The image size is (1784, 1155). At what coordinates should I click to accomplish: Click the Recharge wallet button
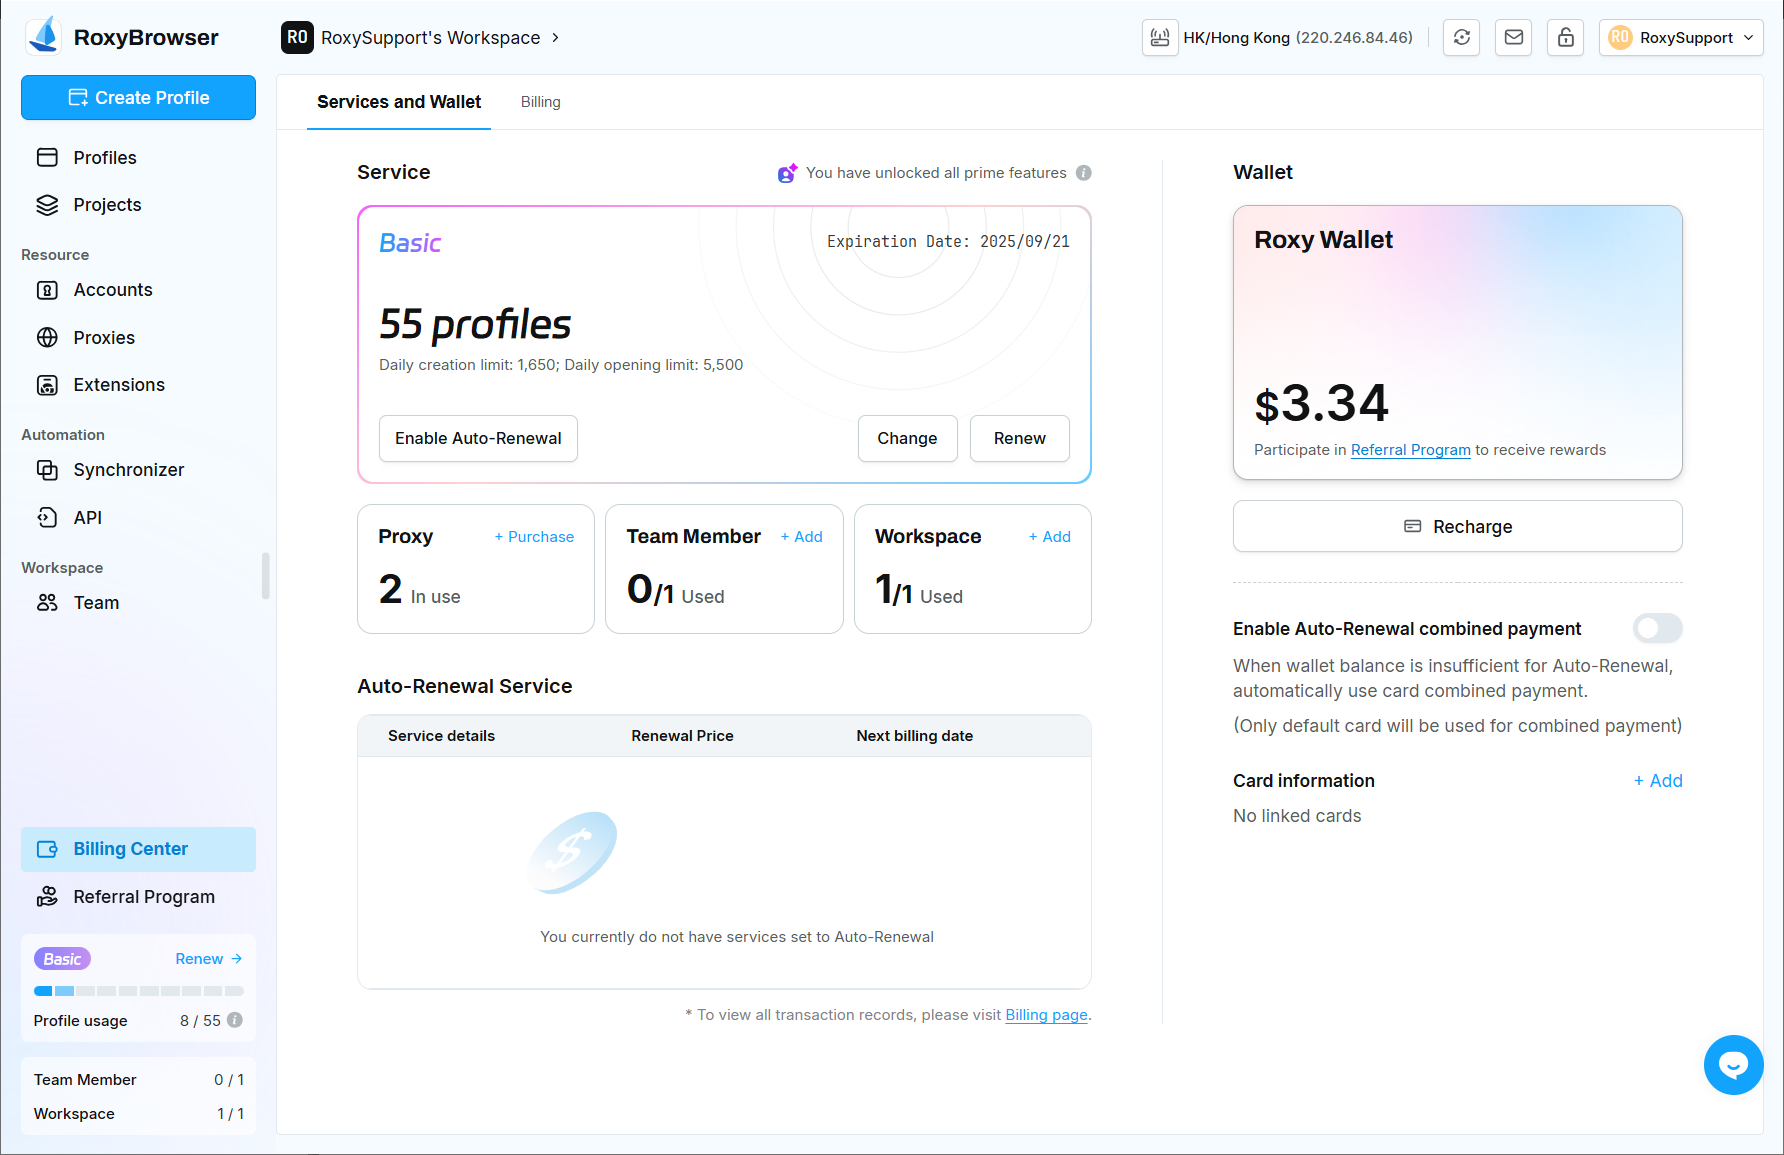1457,527
